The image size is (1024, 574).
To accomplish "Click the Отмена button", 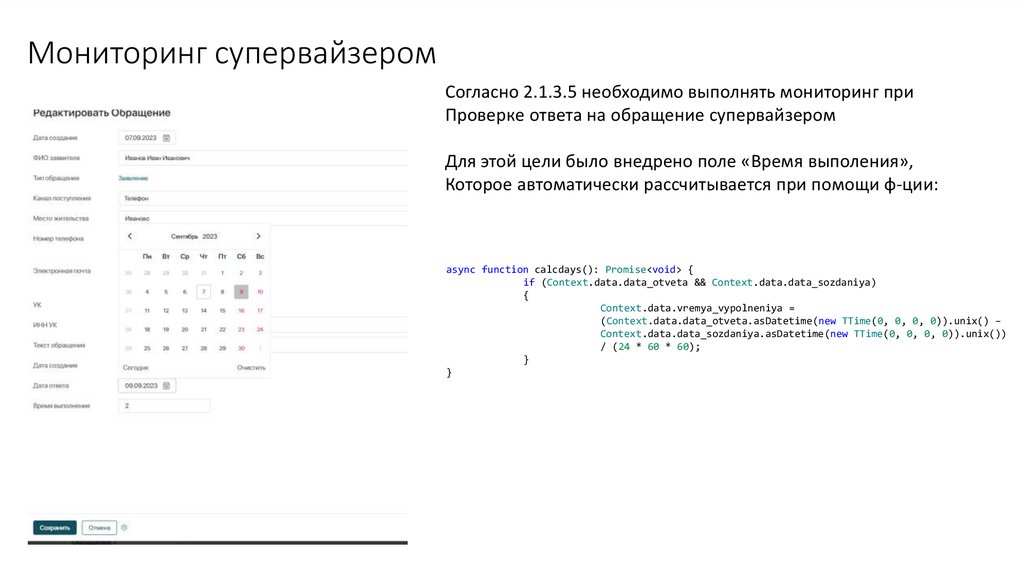I will (99, 527).
